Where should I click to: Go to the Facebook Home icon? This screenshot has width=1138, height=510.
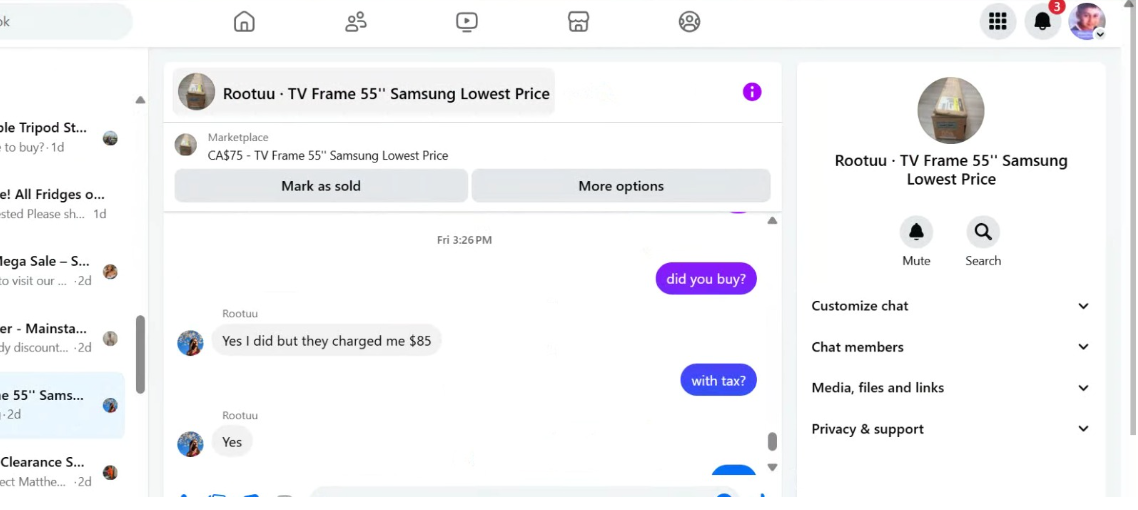click(245, 22)
